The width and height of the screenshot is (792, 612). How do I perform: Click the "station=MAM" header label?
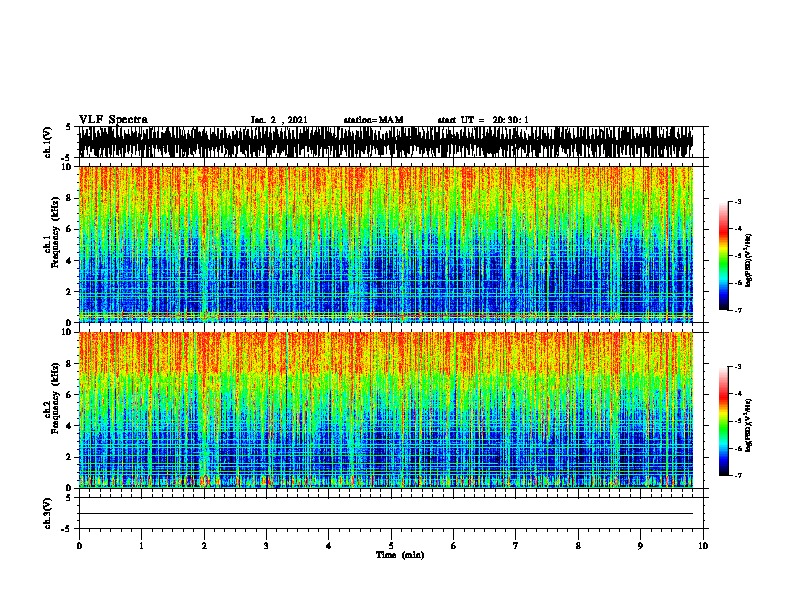(x=373, y=120)
